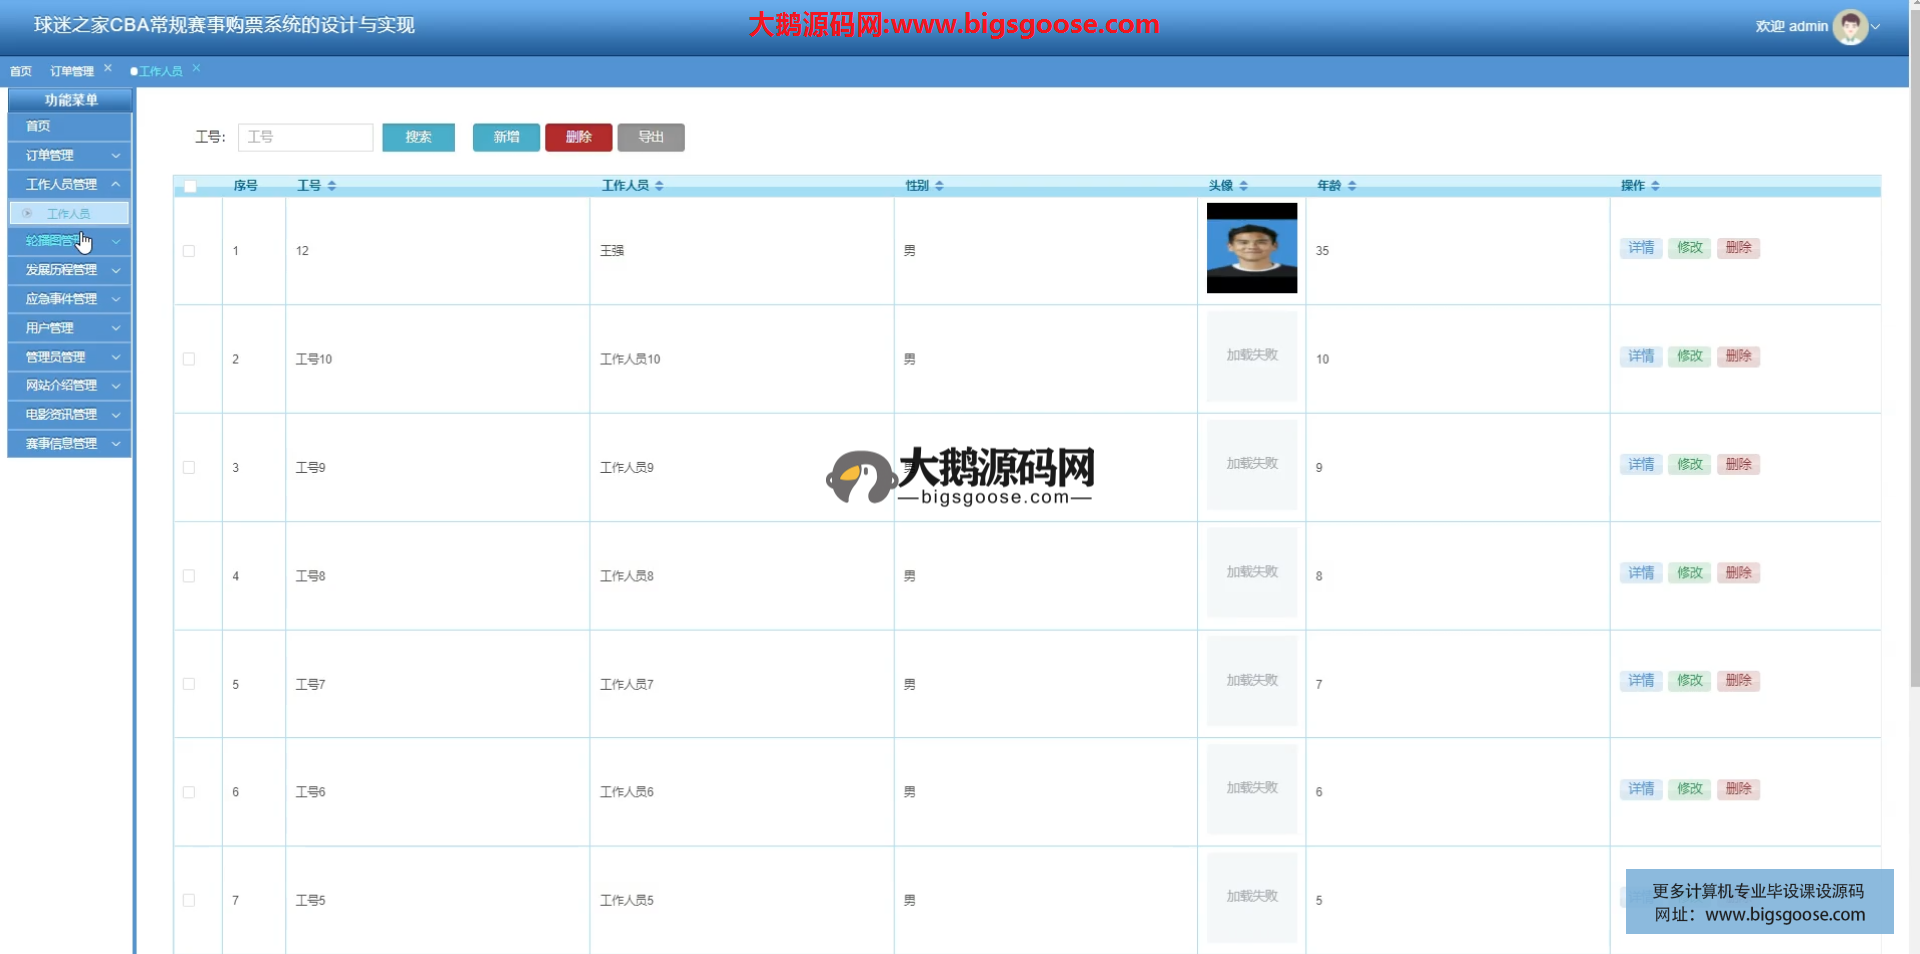Screen dimensions: 1920x954
Task: Expand the 用户管理 sidebar menu
Action: coord(69,328)
